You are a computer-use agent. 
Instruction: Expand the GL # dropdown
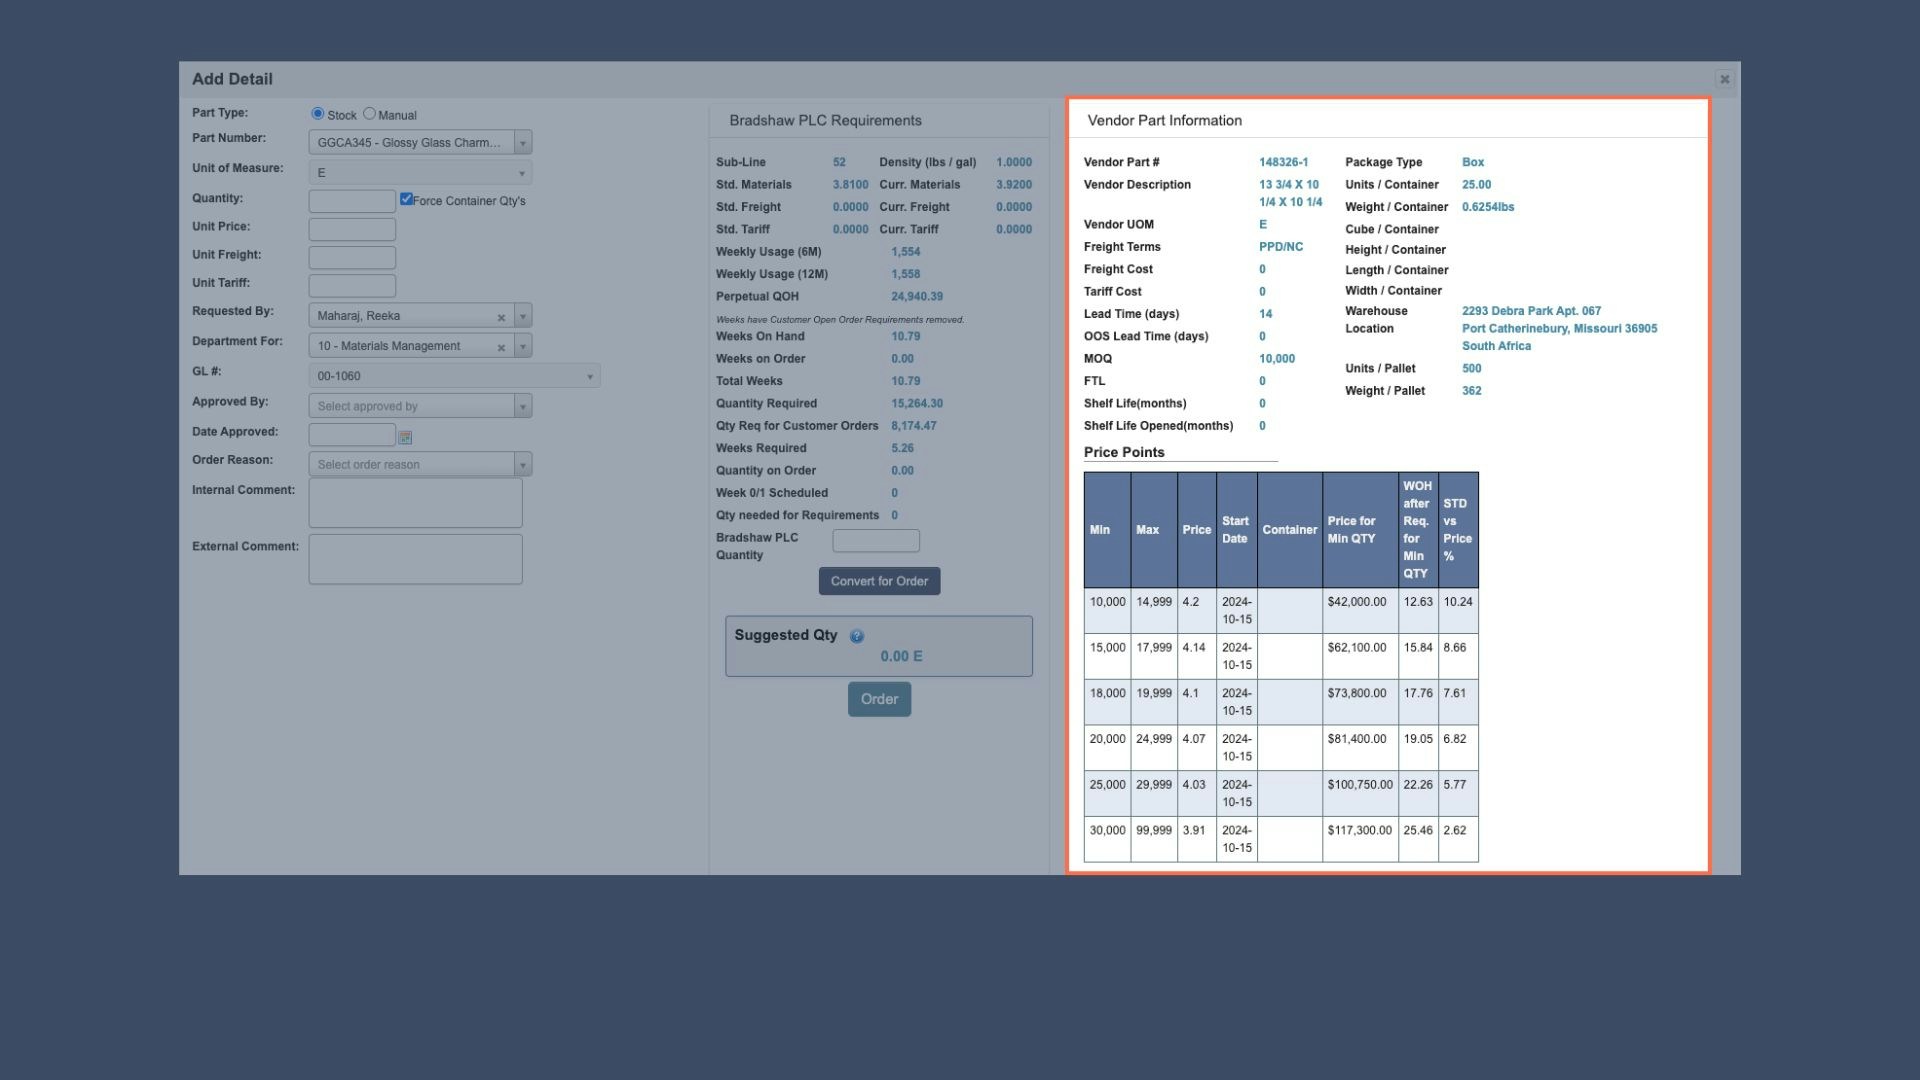[x=590, y=376]
